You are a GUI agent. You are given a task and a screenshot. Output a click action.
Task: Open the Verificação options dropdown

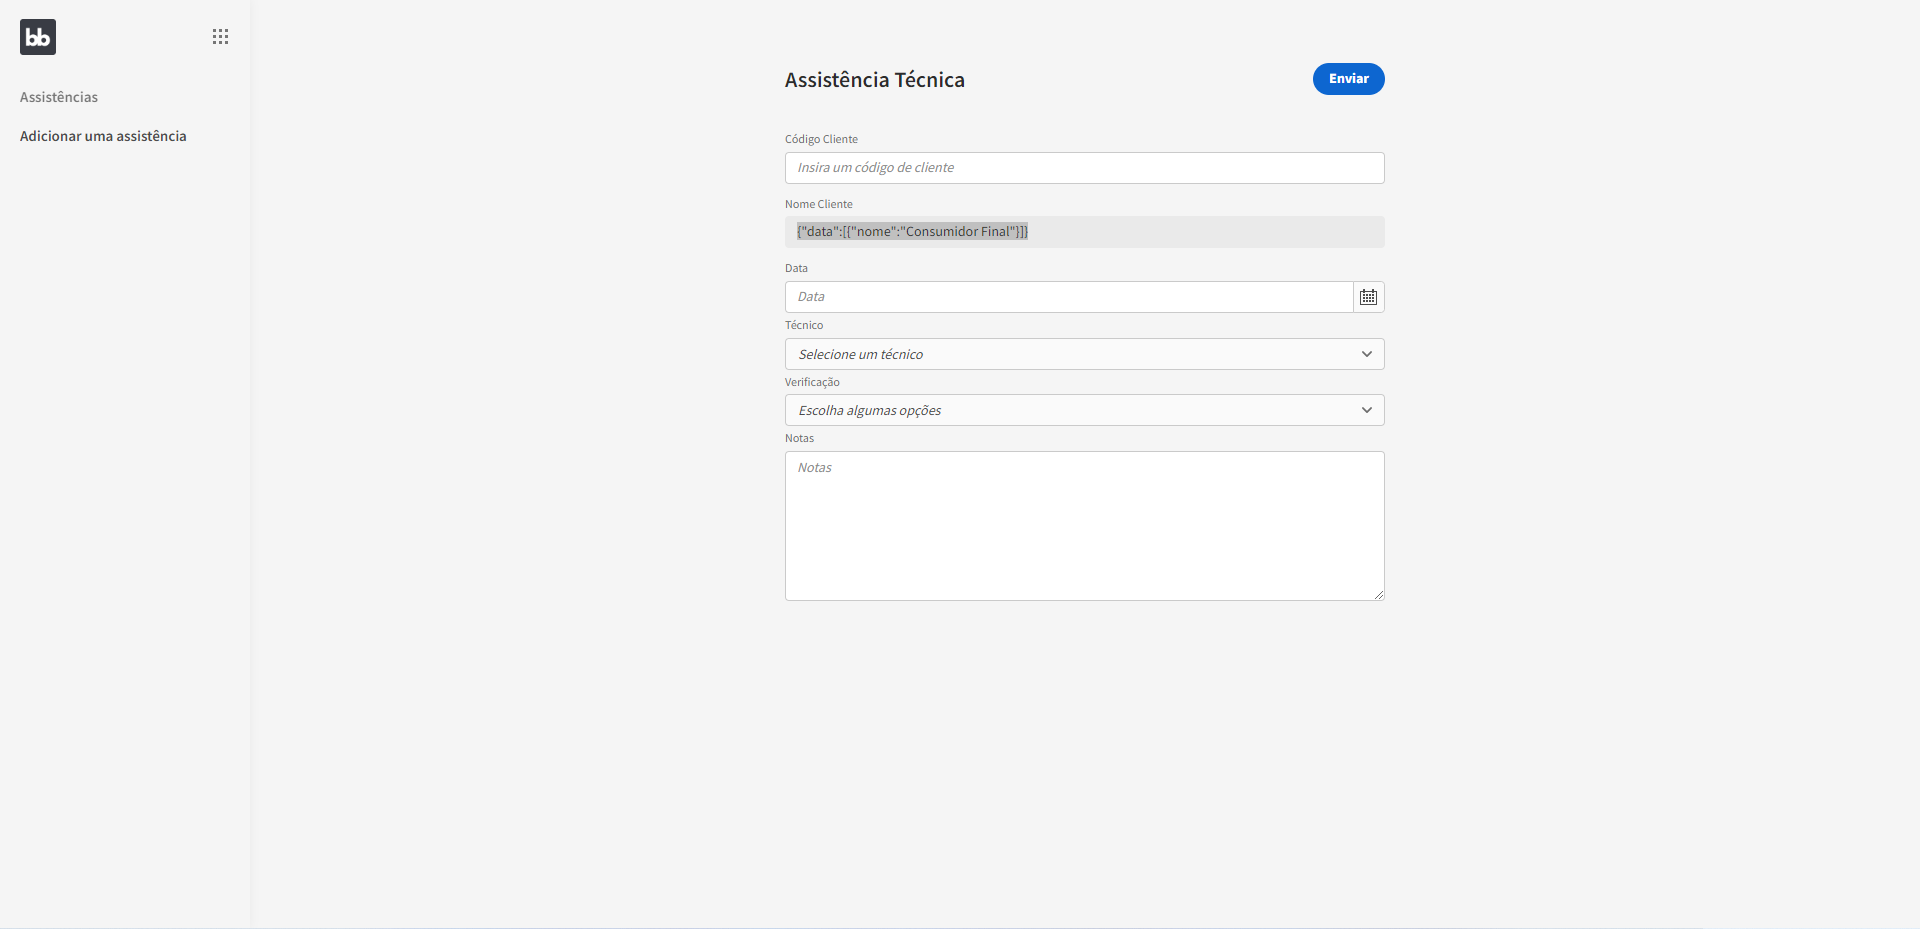[x=1084, y=410]
